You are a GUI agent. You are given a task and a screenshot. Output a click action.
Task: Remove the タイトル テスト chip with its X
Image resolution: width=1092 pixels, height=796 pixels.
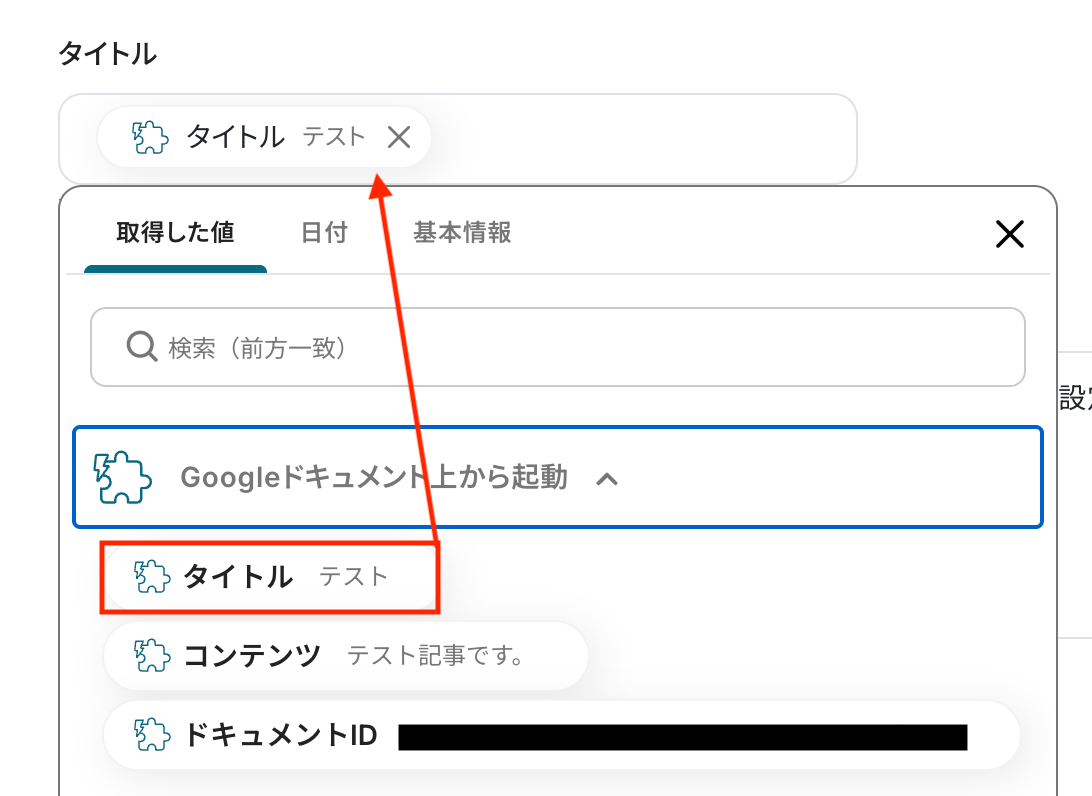coord(399,137)
